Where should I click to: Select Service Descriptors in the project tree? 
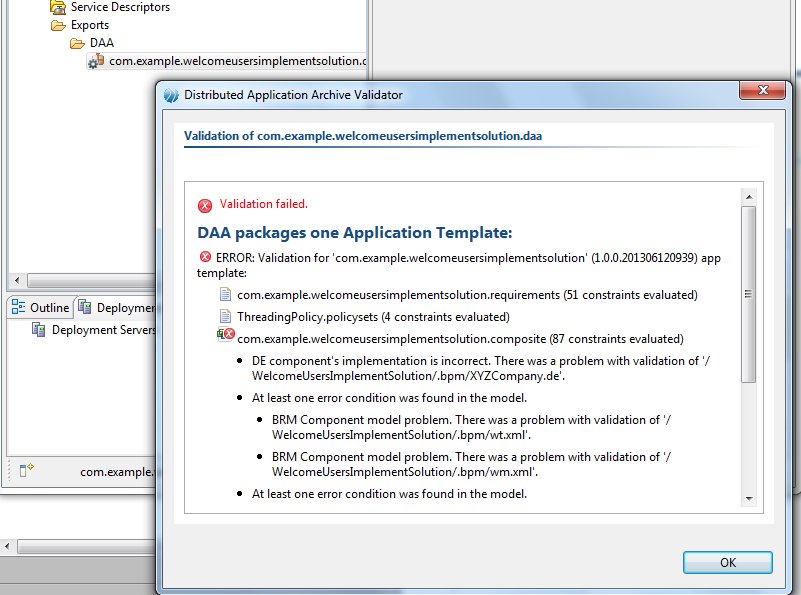[120, 7]
